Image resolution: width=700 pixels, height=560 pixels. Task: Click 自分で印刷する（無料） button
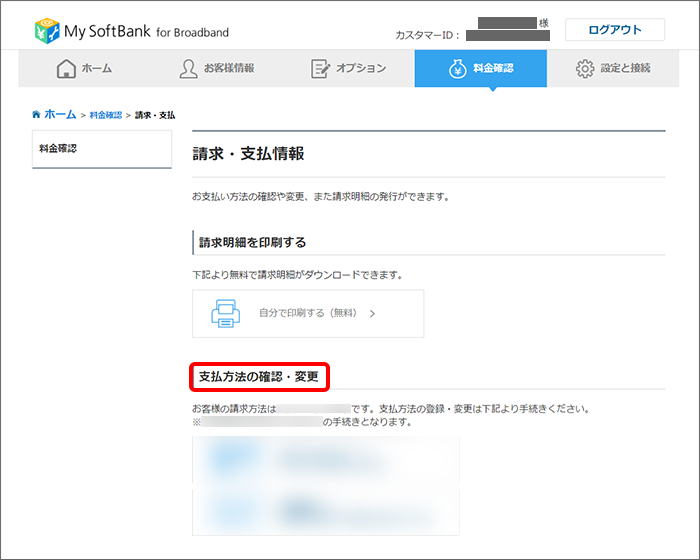coord(308,313)
